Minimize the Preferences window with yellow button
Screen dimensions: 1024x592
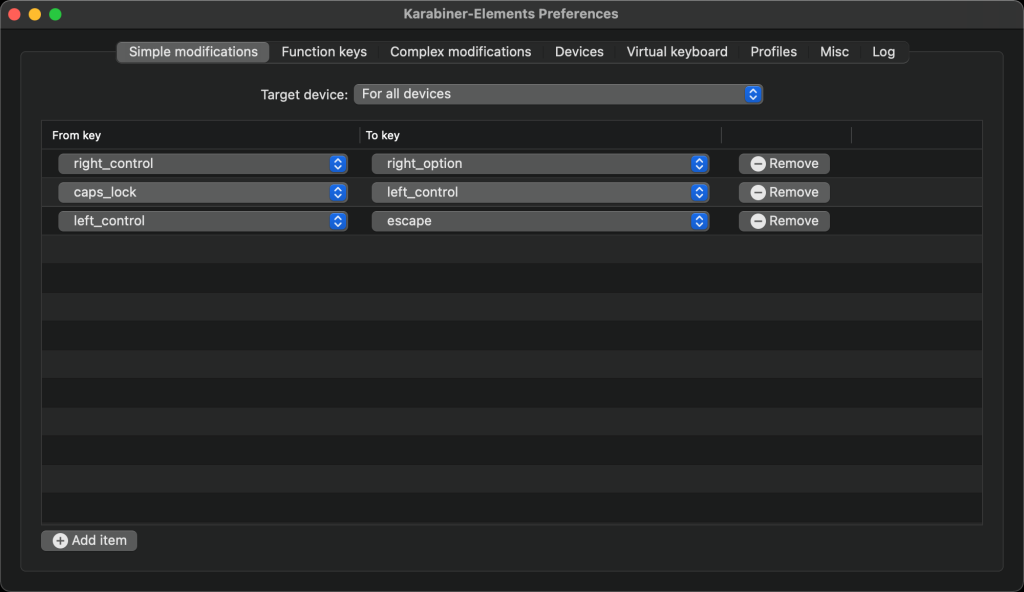35,14
